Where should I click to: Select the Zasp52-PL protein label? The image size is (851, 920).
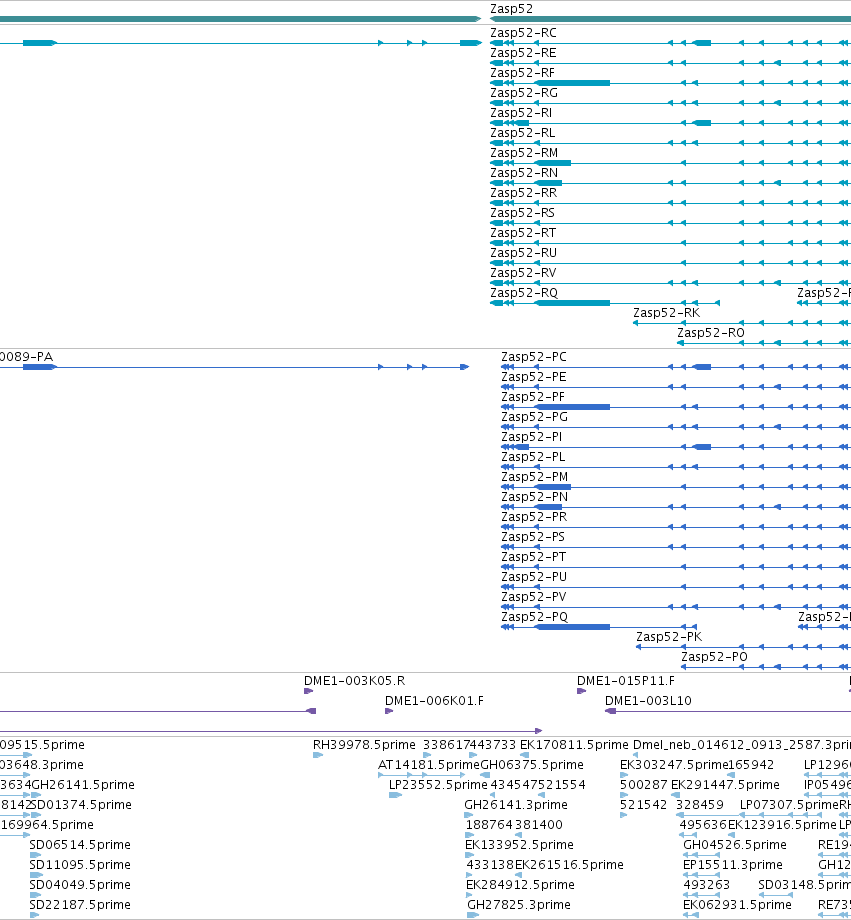click(533, 456)
